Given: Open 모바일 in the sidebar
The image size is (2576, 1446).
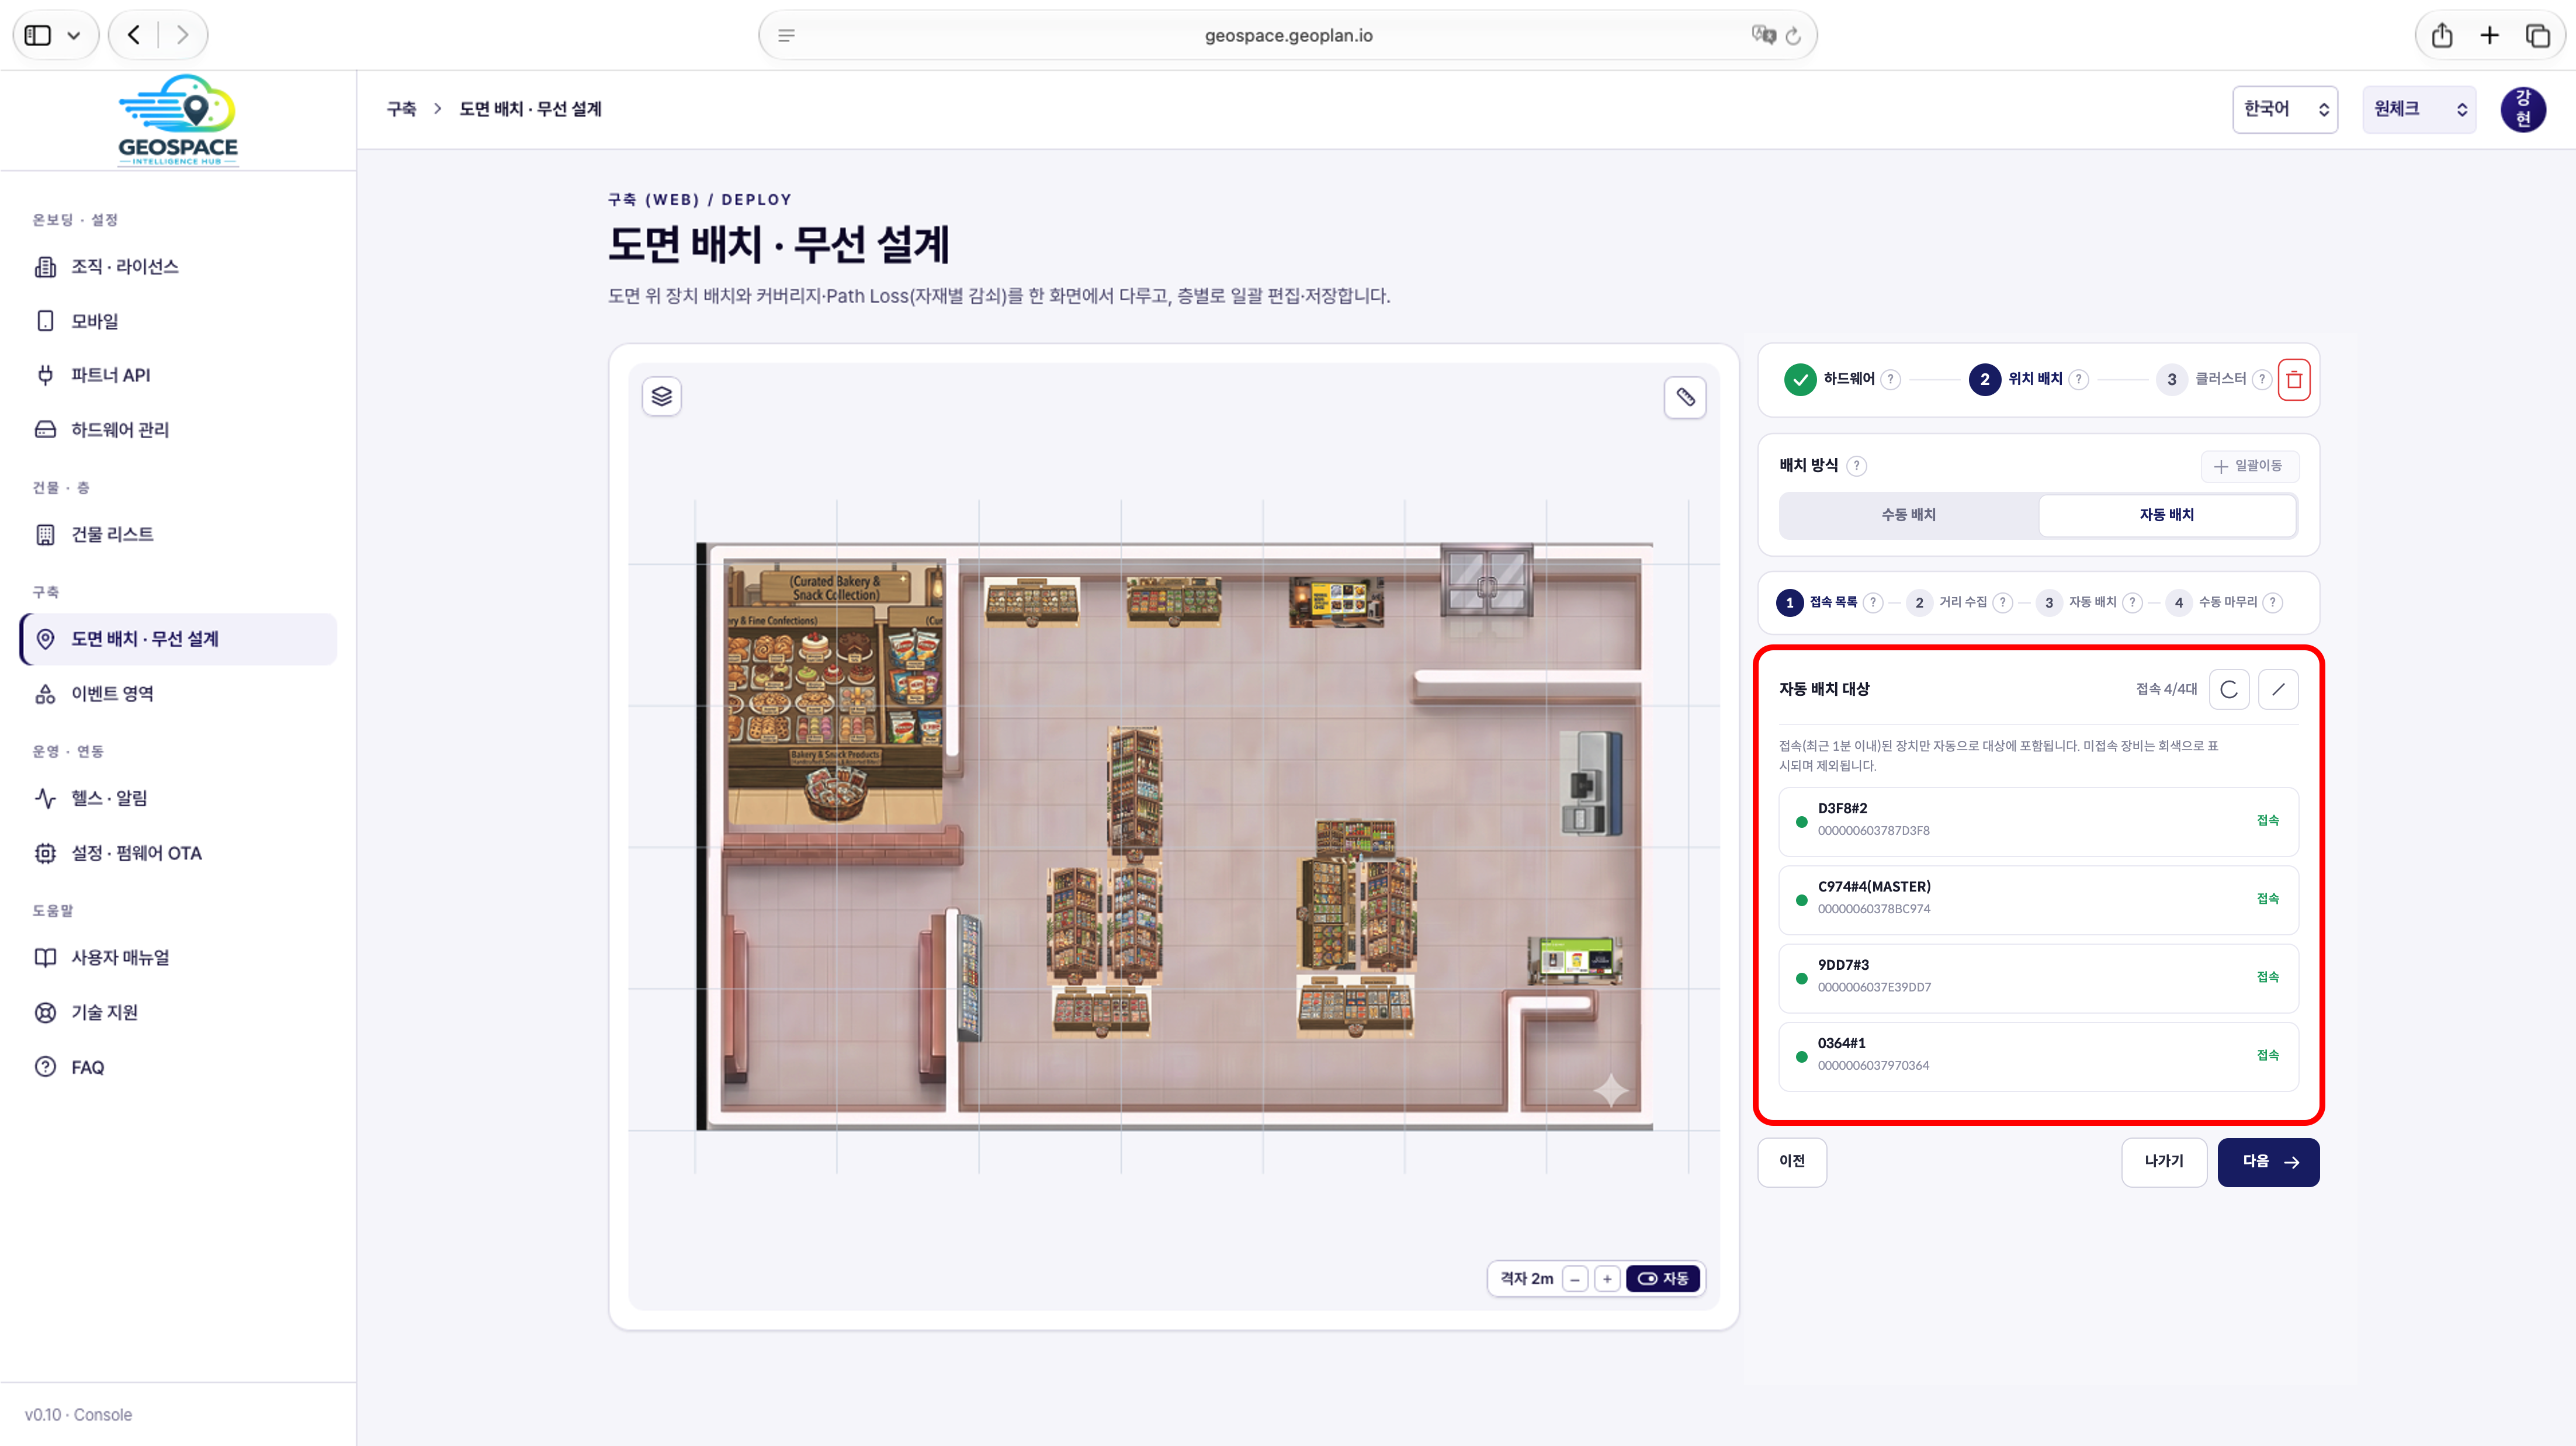Looking at the screenshot, I should (x=178, y=321).
